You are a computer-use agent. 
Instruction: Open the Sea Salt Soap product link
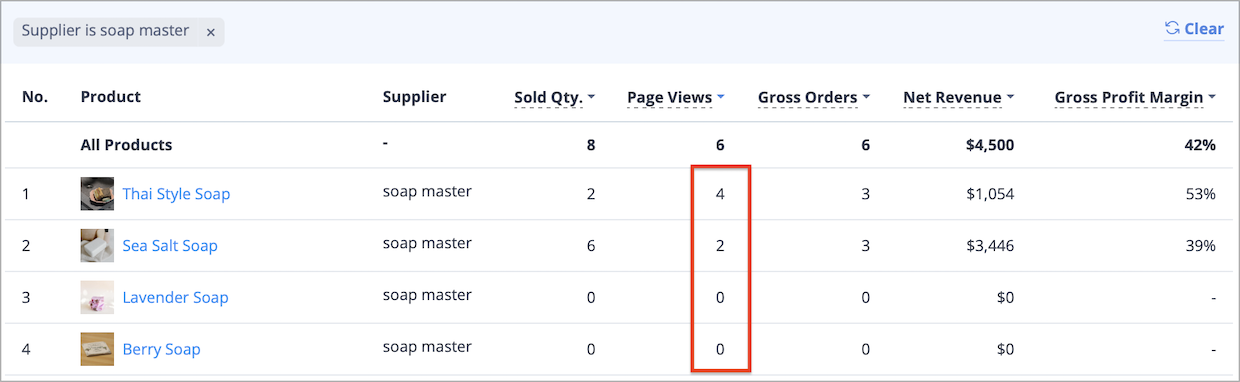point(170,246)
